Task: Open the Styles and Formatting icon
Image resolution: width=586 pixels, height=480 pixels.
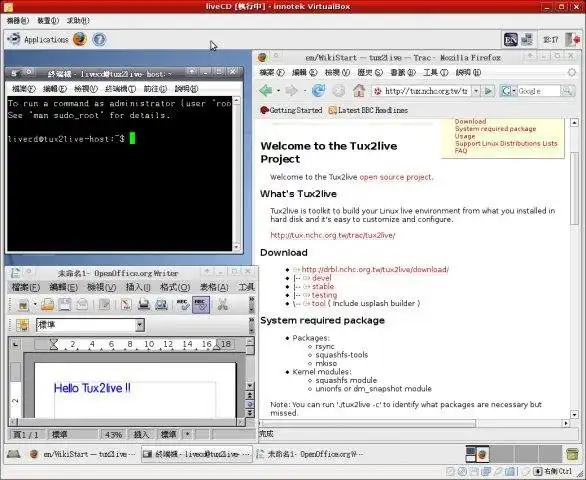Action: 22,325
